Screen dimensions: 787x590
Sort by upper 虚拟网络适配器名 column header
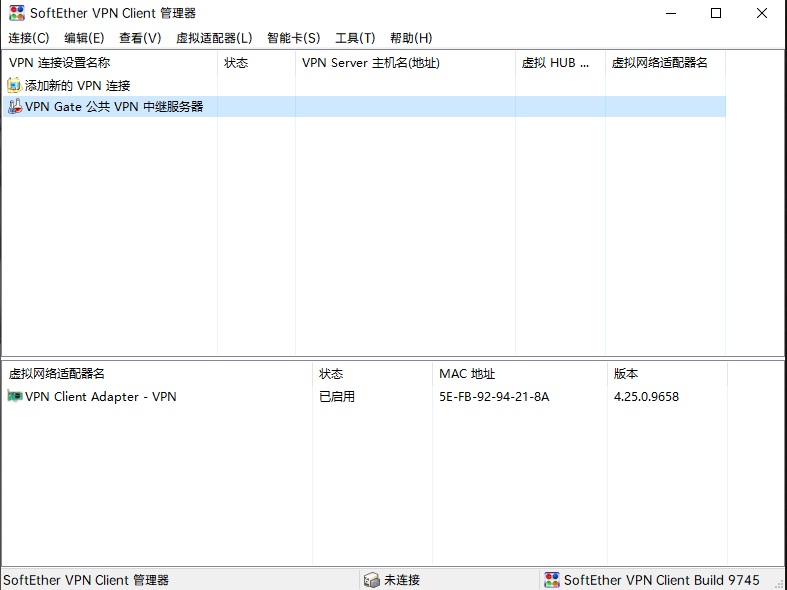[666, 63]
